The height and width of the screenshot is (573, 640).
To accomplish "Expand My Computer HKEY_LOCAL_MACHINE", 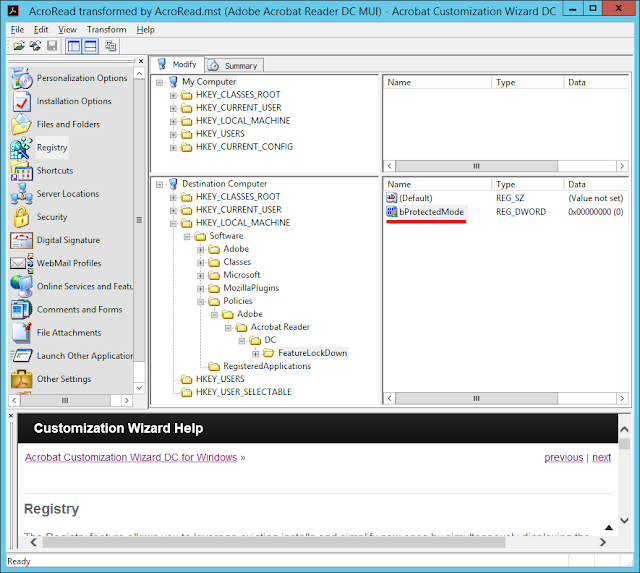I will click(x=173, y=122).
